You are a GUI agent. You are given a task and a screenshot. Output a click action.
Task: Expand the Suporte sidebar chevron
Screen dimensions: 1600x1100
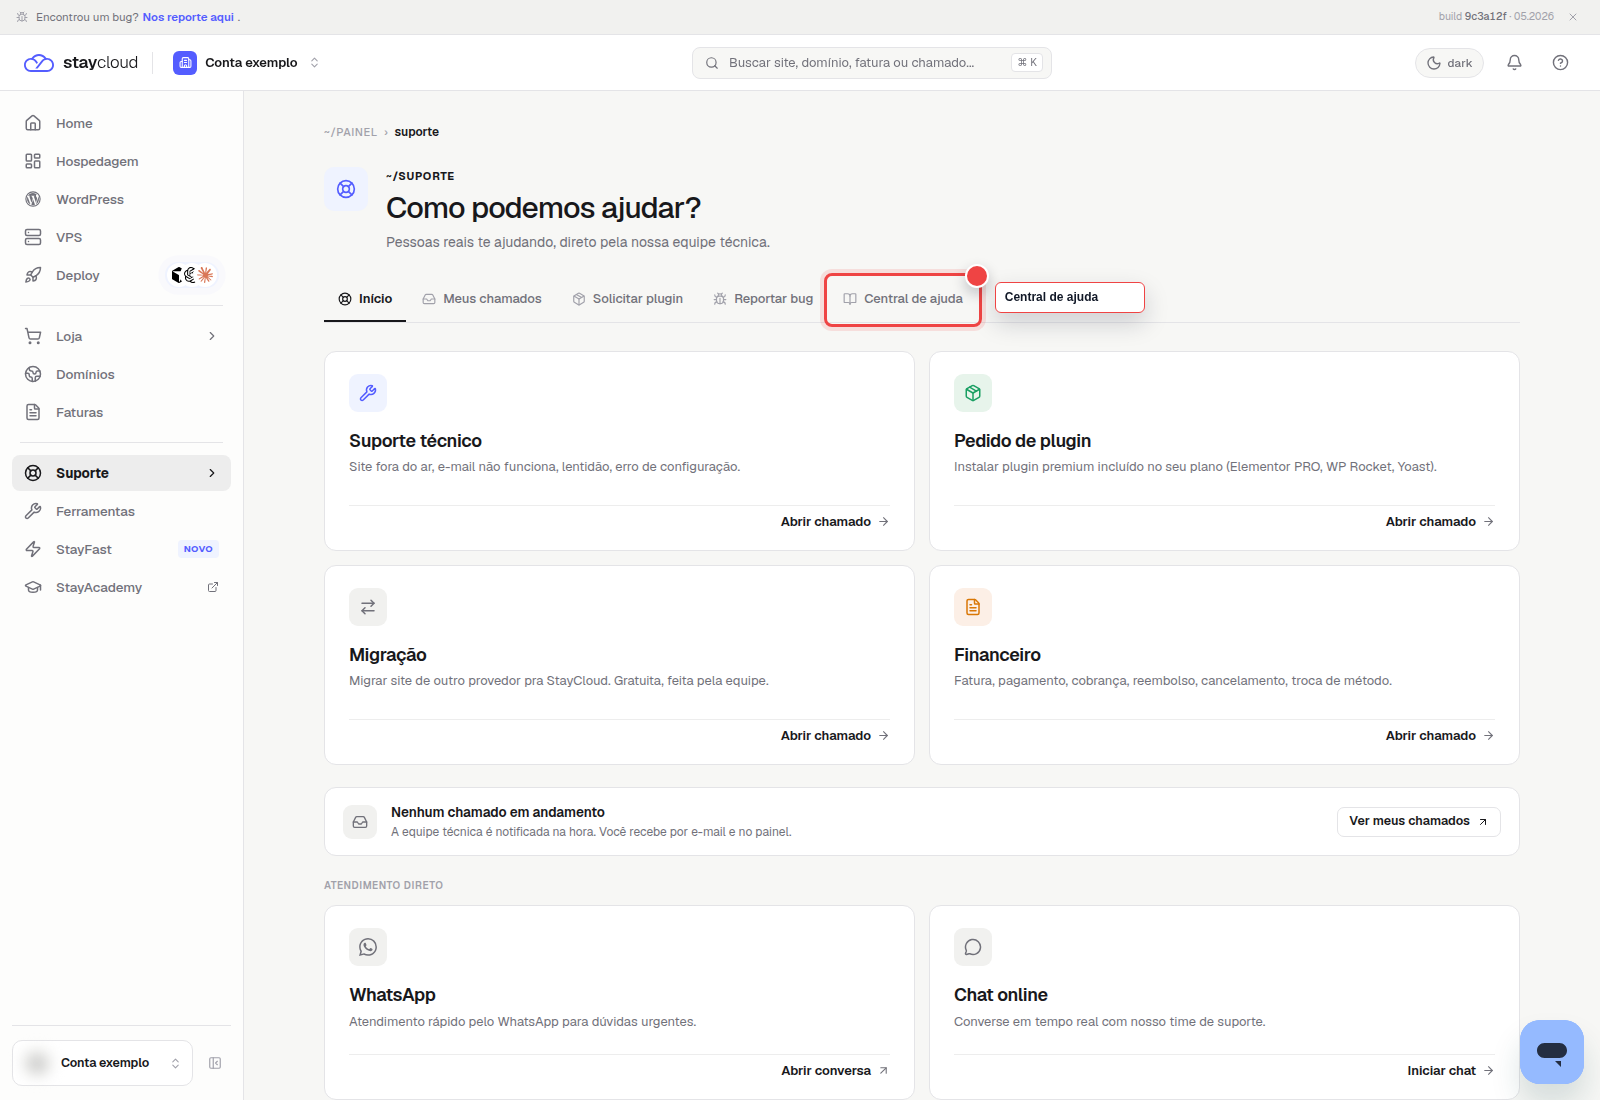click(x=212, y=473)
